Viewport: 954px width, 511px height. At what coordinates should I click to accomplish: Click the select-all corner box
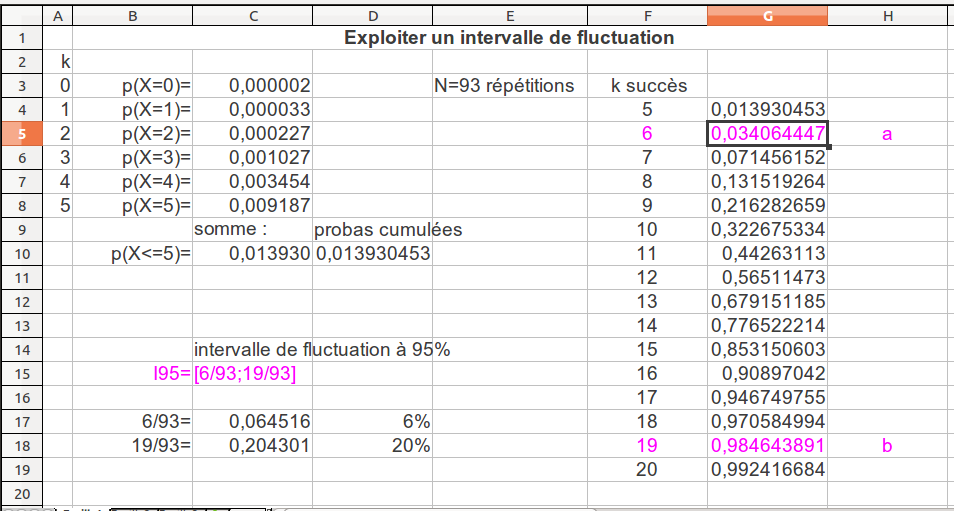click(20, 16)
